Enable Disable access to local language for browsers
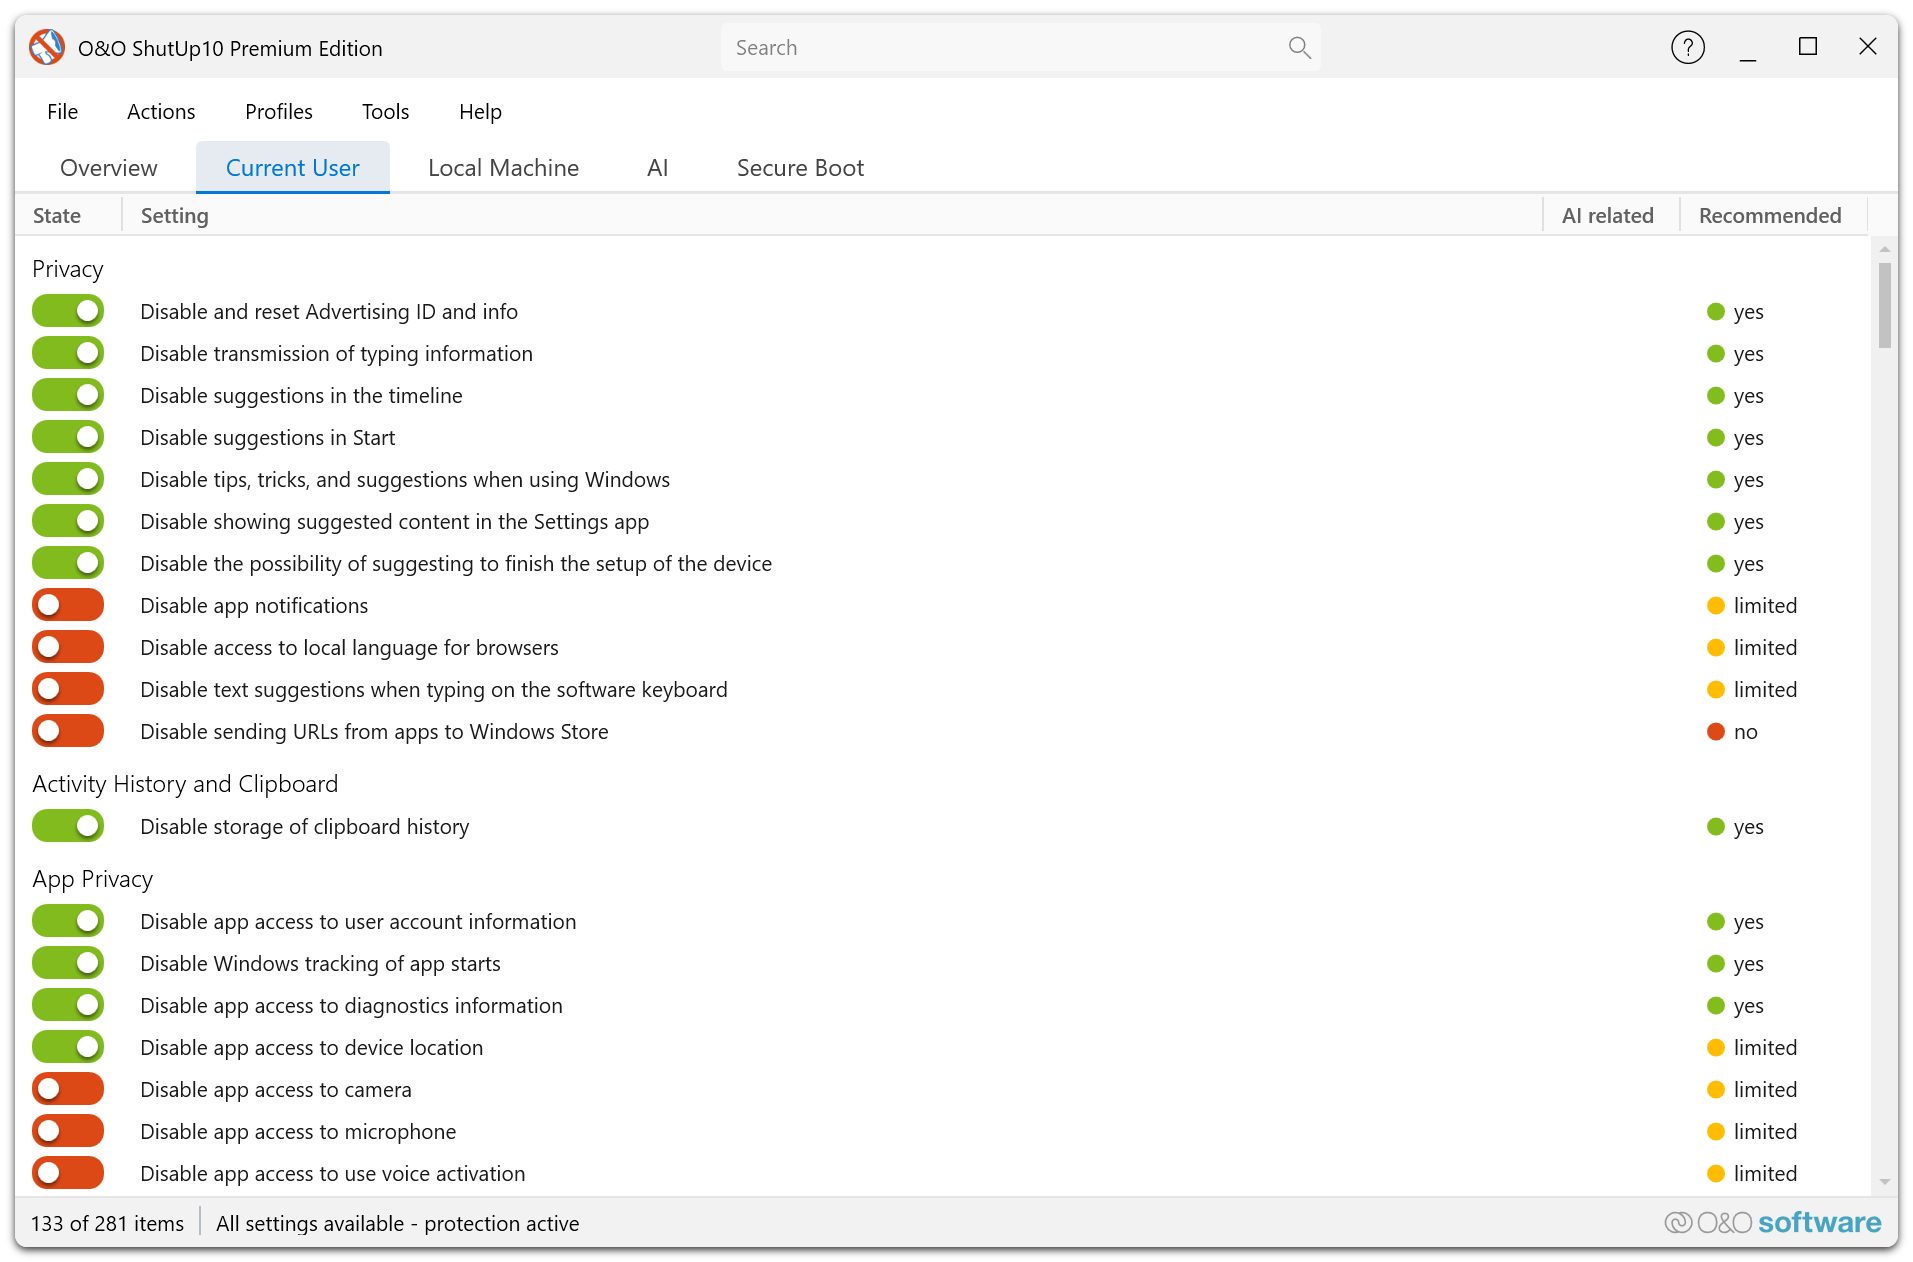The image size is (1913, 1262). [68, 647]
